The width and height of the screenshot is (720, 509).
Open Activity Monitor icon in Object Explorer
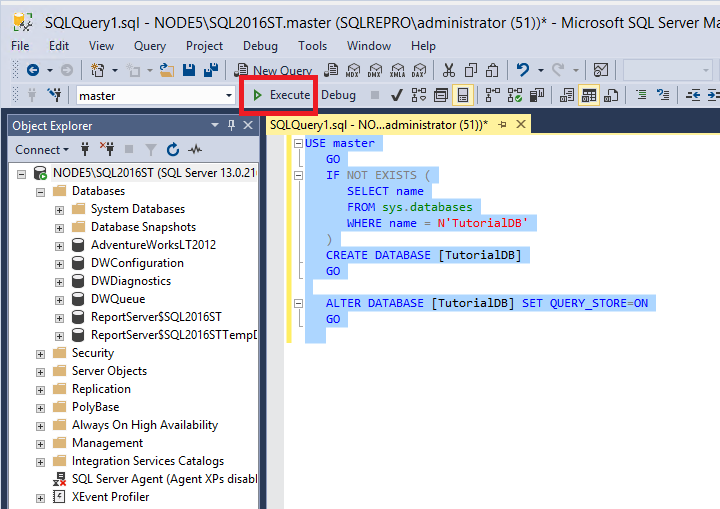(195, 150)
